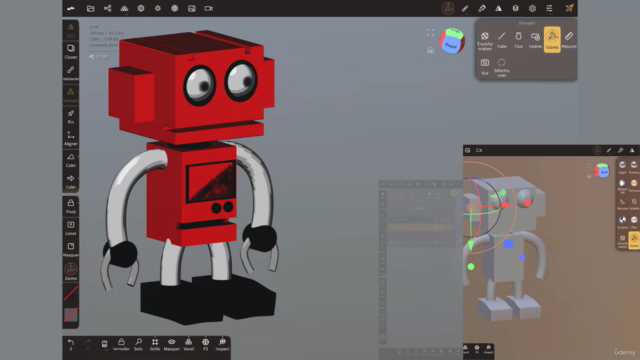Open the Layers stack icon menu
The image size is (640, 360).
click(x=516, y=8)
